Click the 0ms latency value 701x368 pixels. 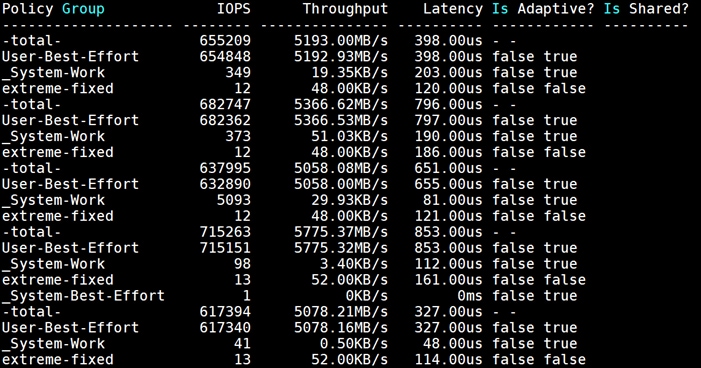pos(470,296)
